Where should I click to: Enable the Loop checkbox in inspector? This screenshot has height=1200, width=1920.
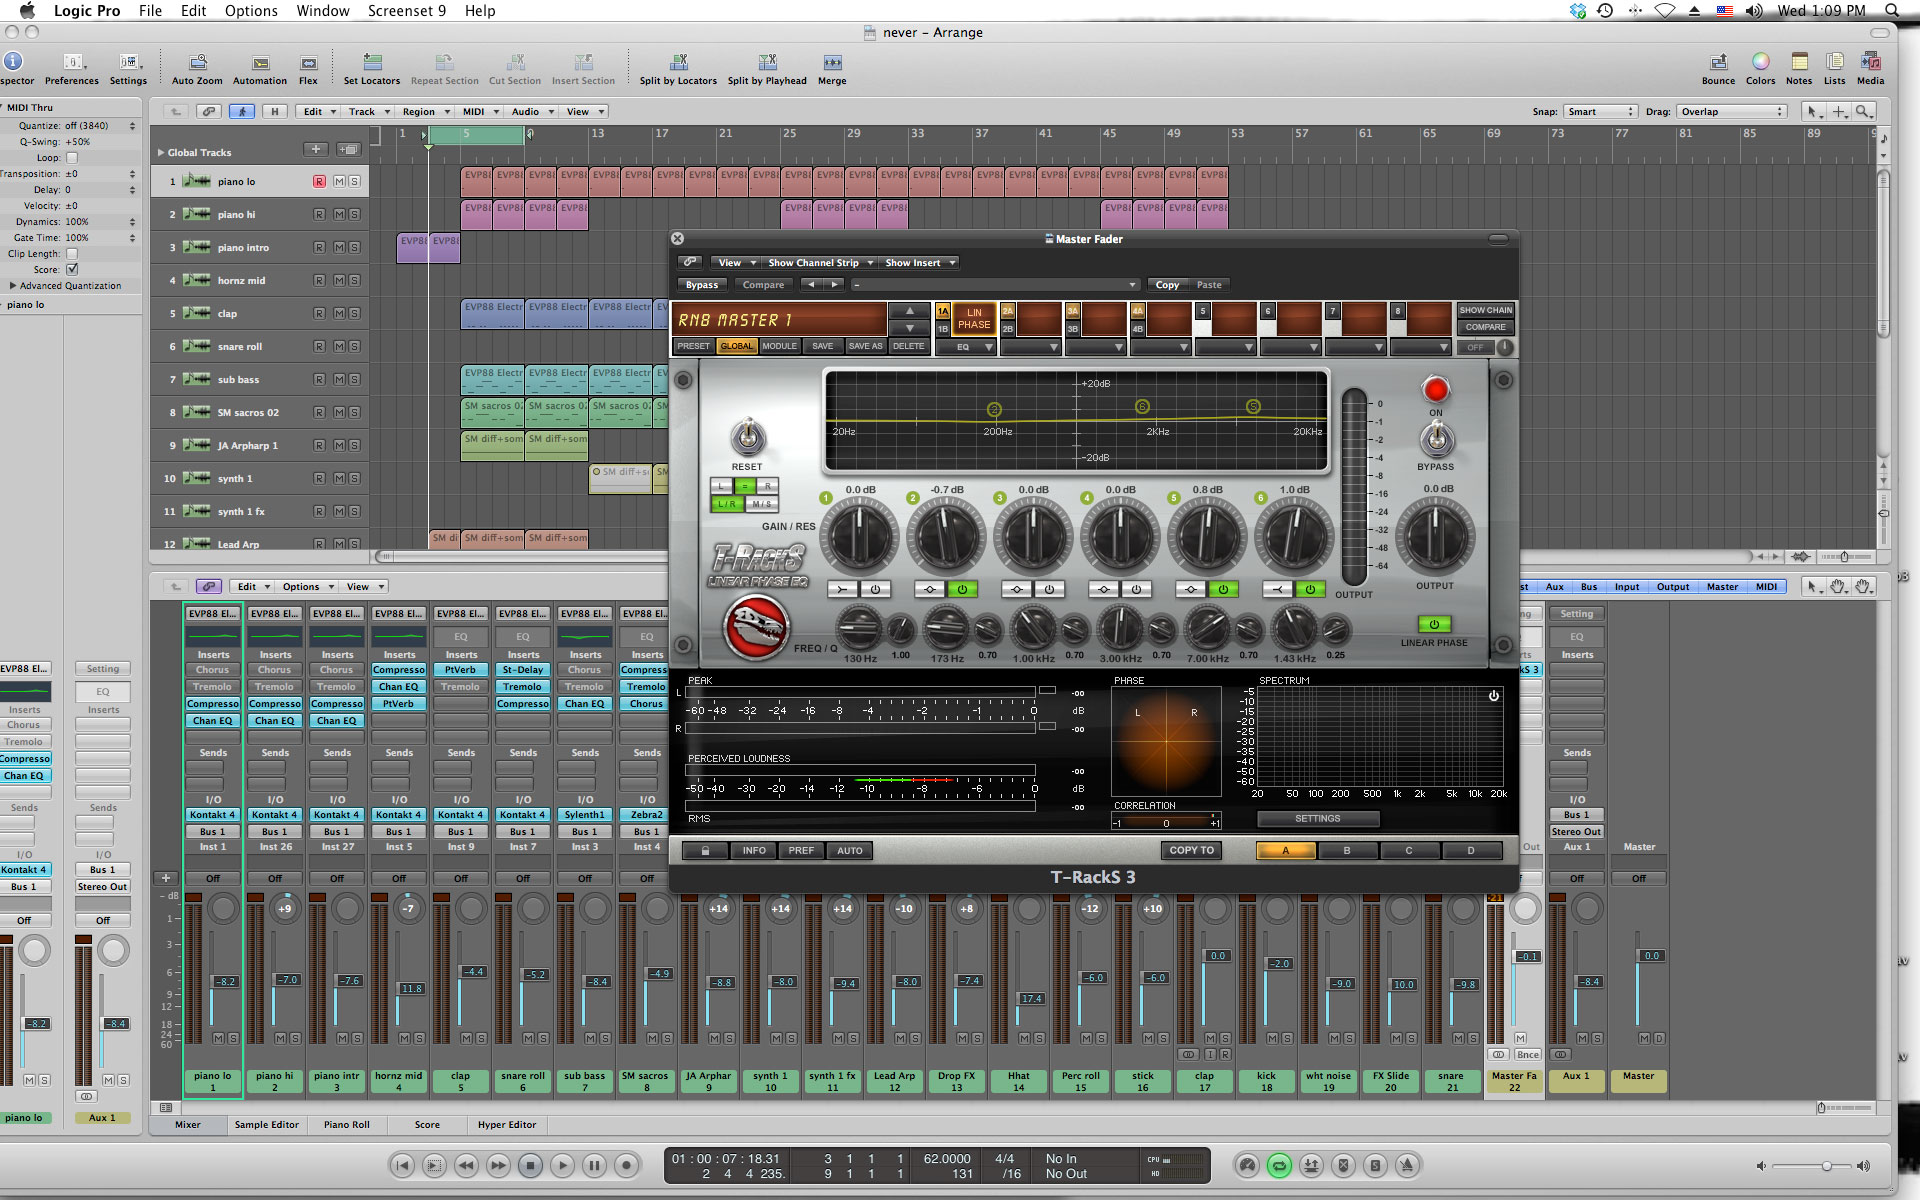72,158
